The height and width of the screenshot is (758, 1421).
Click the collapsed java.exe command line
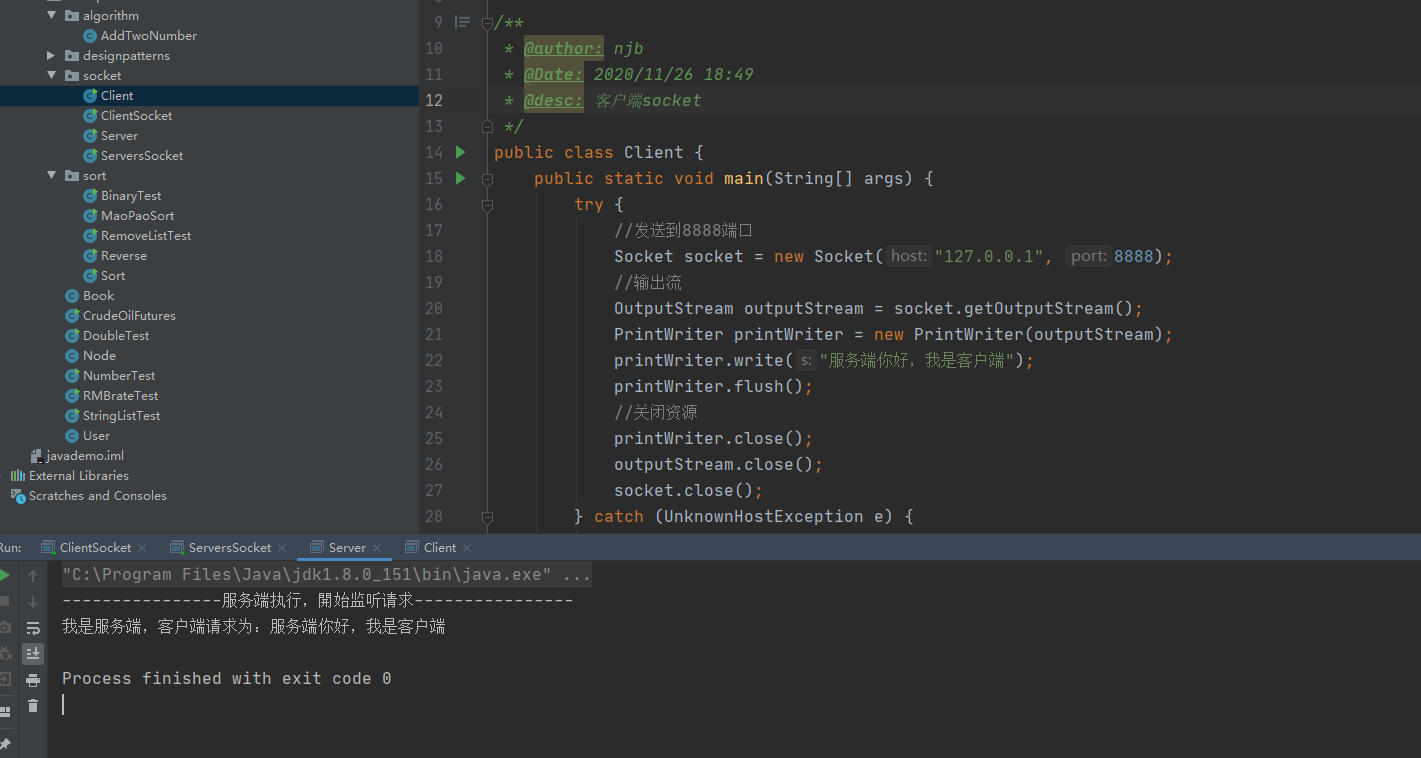pos(326,575)
